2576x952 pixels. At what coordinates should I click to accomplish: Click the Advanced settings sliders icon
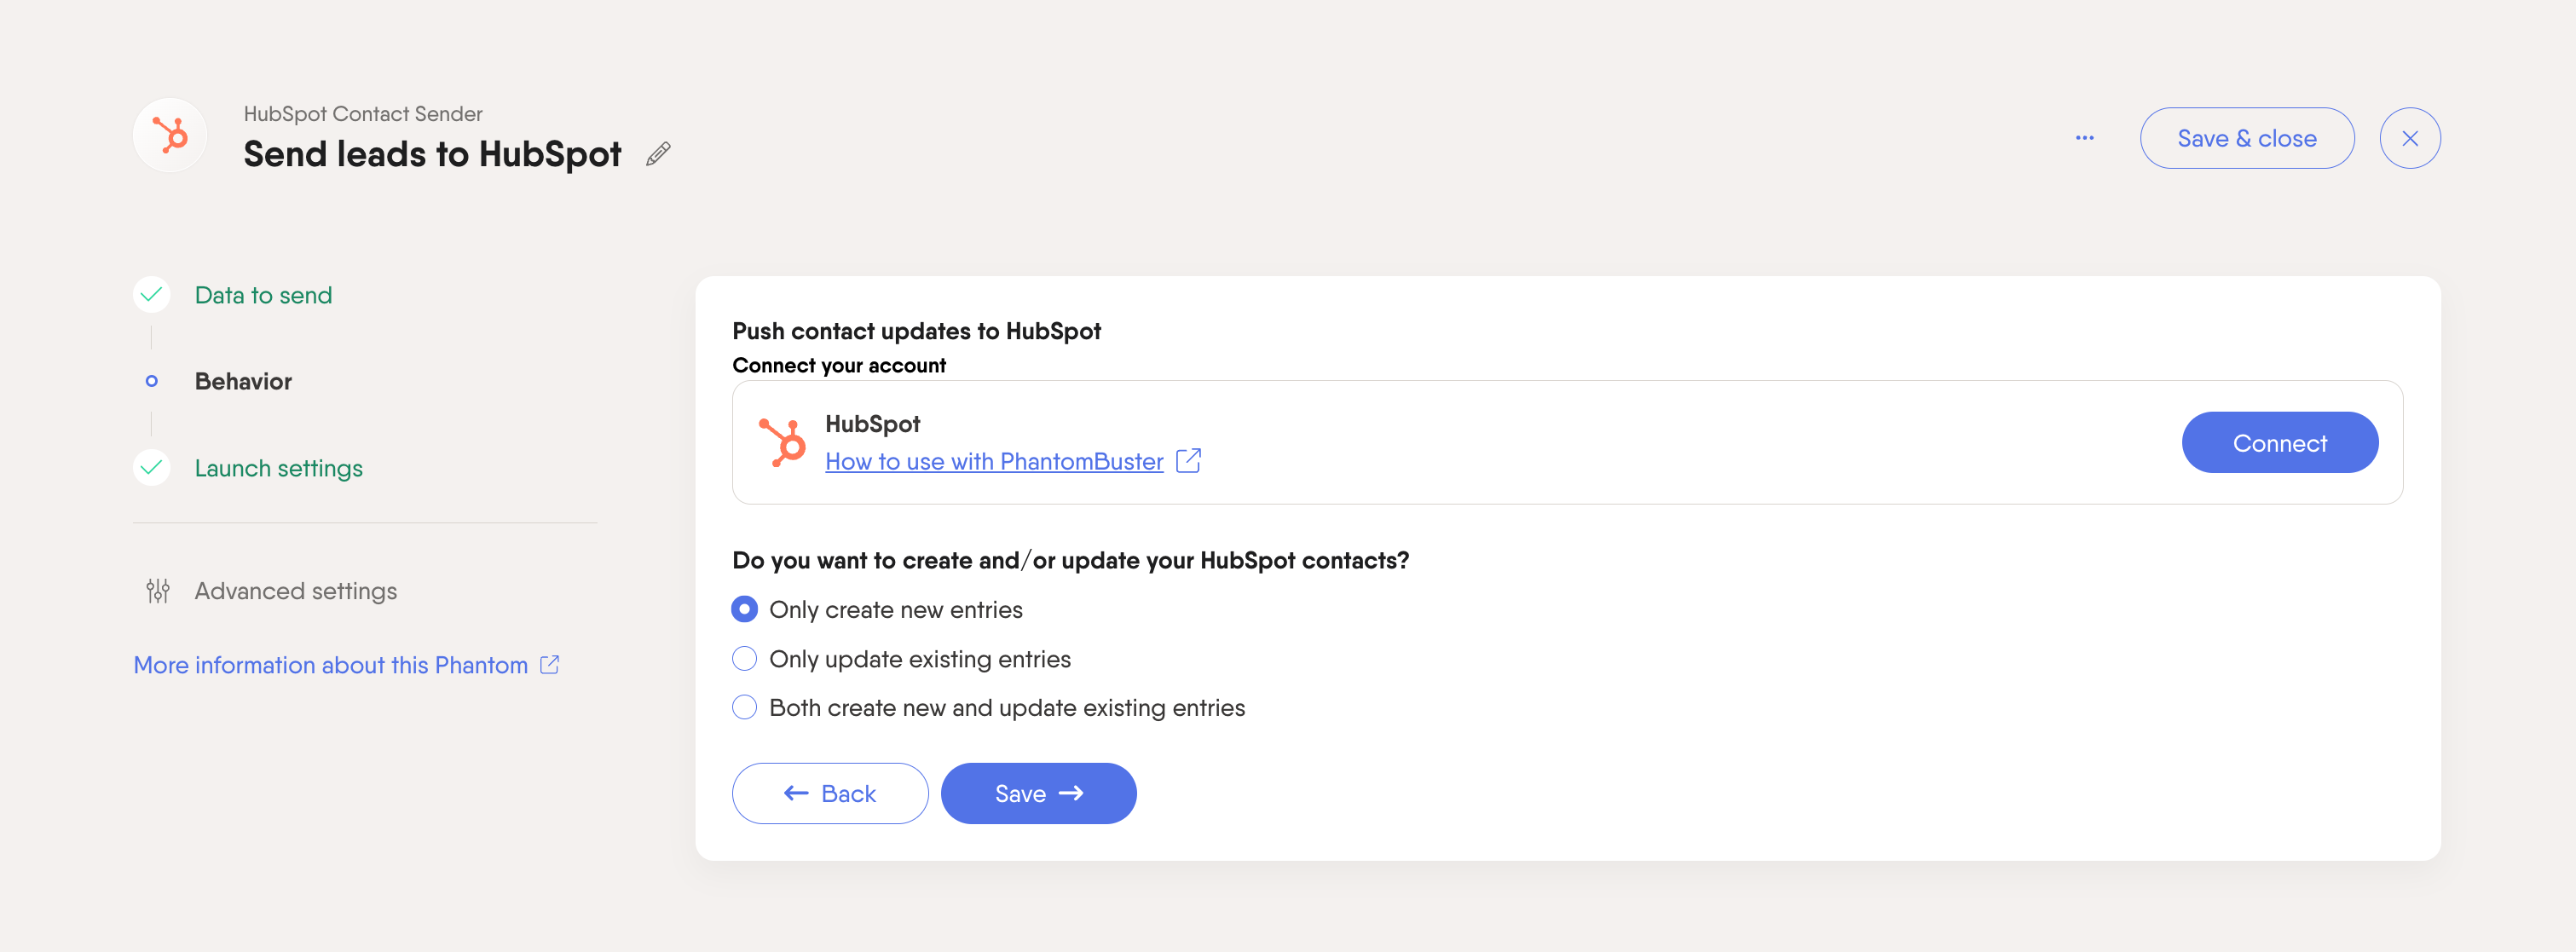pos(157,591)
